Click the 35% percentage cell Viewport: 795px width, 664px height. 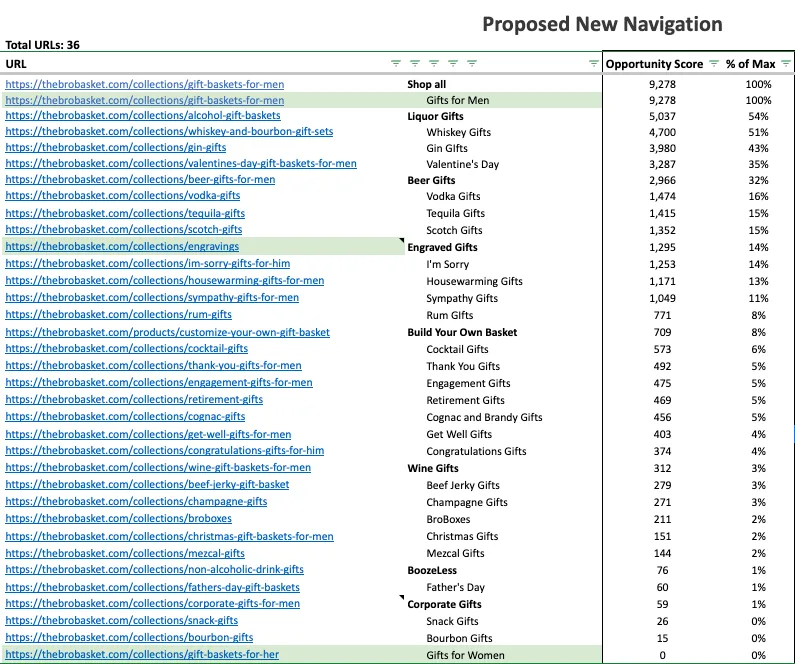pos(758,164)
